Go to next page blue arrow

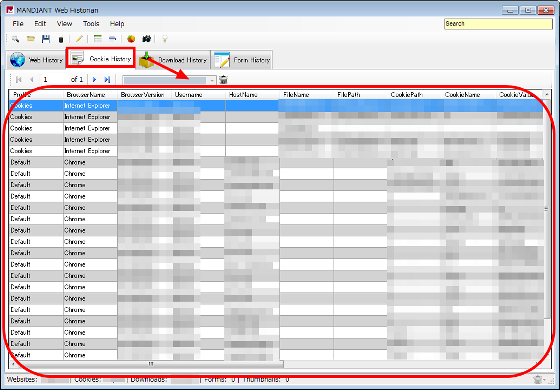[94, 79]
